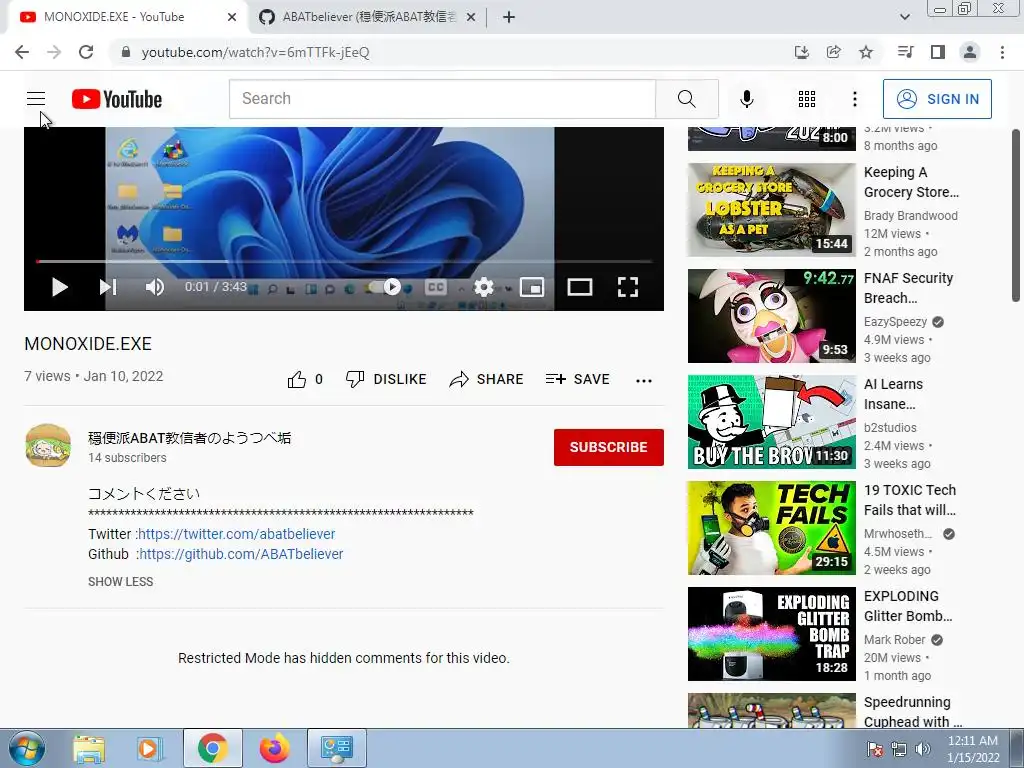Seek on the video progress bar
This screenshot has height=768, width=1024.
344,261
